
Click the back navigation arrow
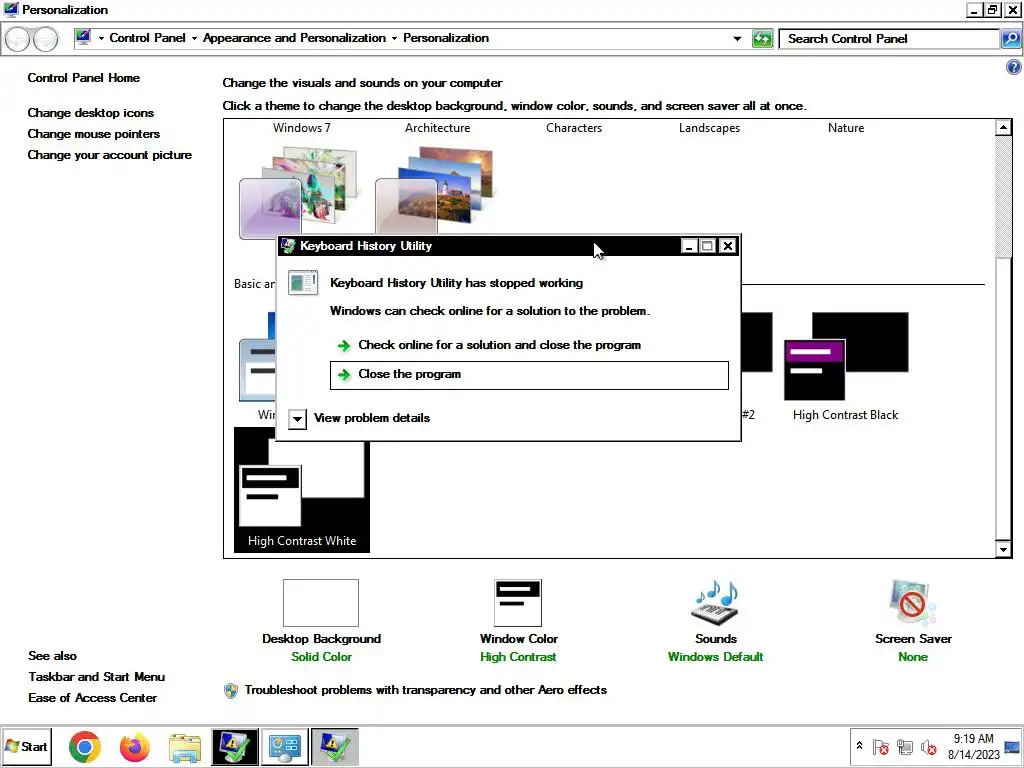[x=18, y=40]
